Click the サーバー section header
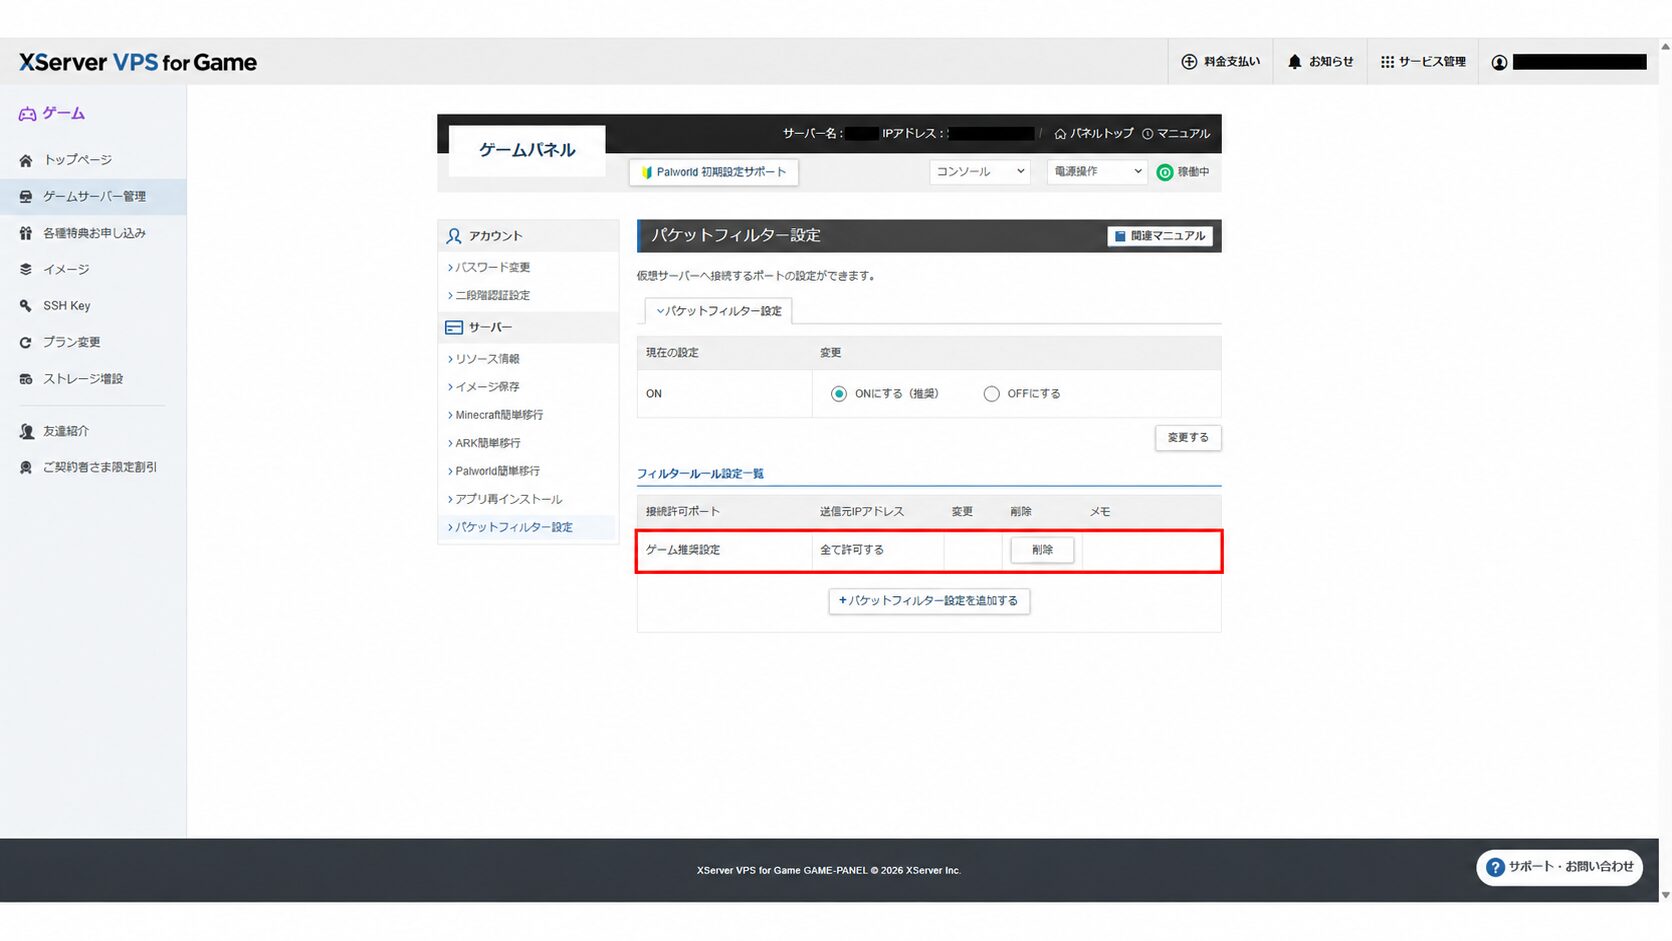The height and width of the screenshot is (941, 1672). click(528, 328)
